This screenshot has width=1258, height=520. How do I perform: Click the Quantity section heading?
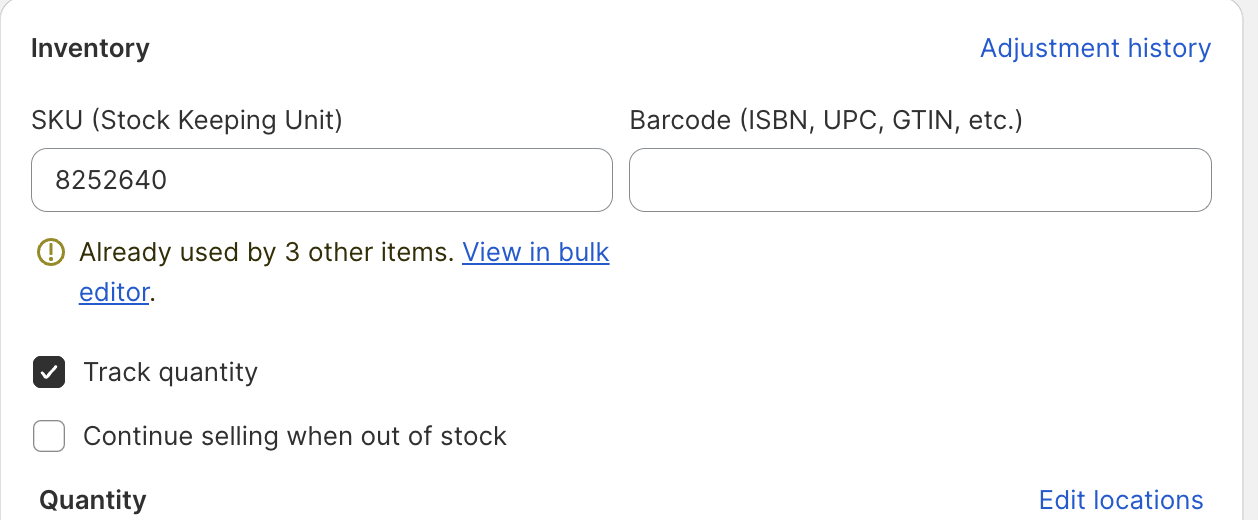coord(93,500)
